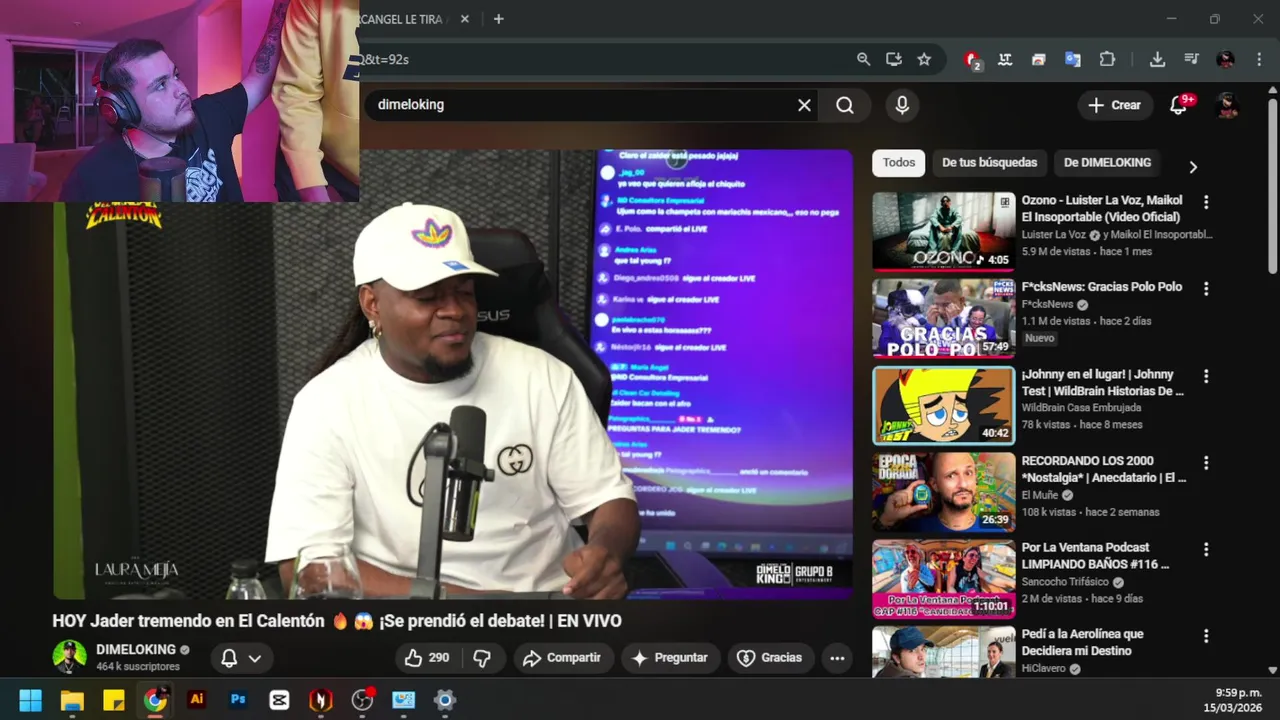Image resolution: width=1280 pixels, height=720 pixels.
Task: Open options for the F*cksNews video
Action: click(x=1206, y=289)
